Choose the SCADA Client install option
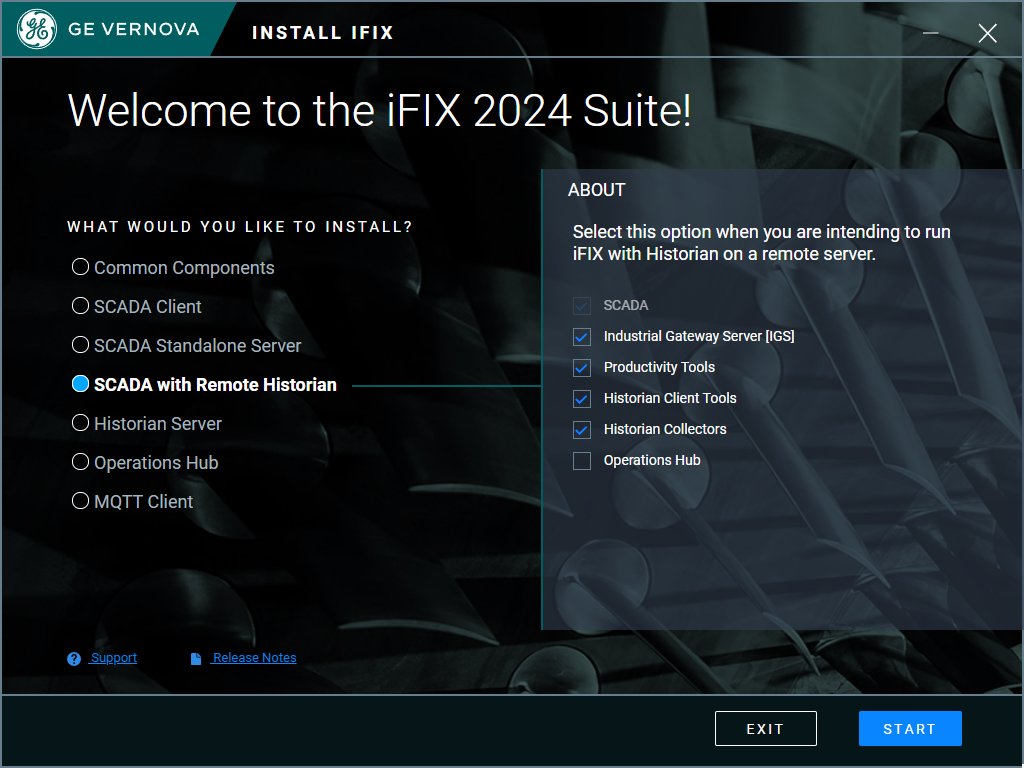This screenshot has width=1024, height=768. pos(80,306)
